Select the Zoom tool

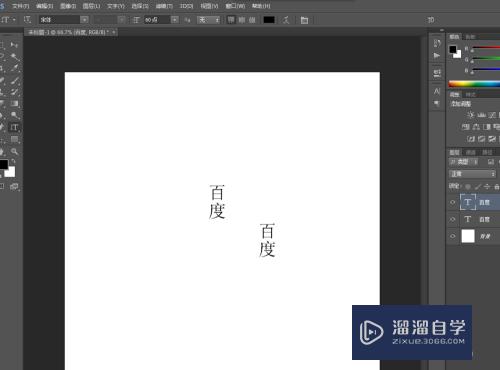pos(14,151)
